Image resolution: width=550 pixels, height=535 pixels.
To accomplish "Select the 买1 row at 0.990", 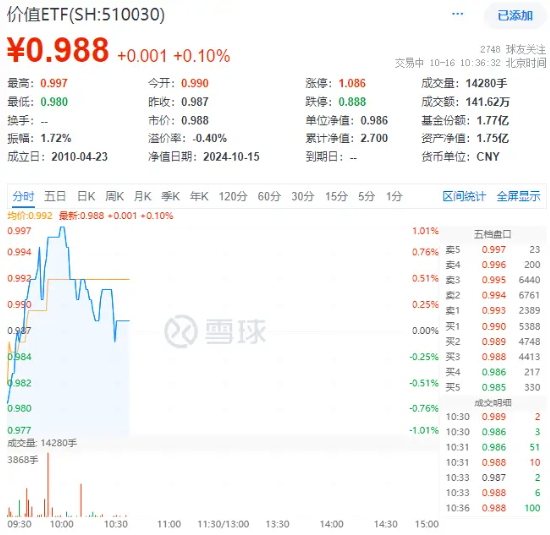I will [492, 326].
